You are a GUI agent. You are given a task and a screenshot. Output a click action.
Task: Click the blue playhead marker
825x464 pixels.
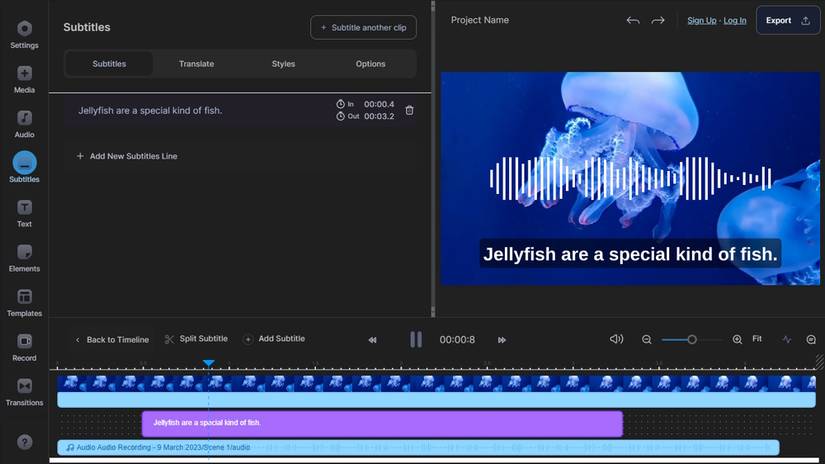point(208,363)
